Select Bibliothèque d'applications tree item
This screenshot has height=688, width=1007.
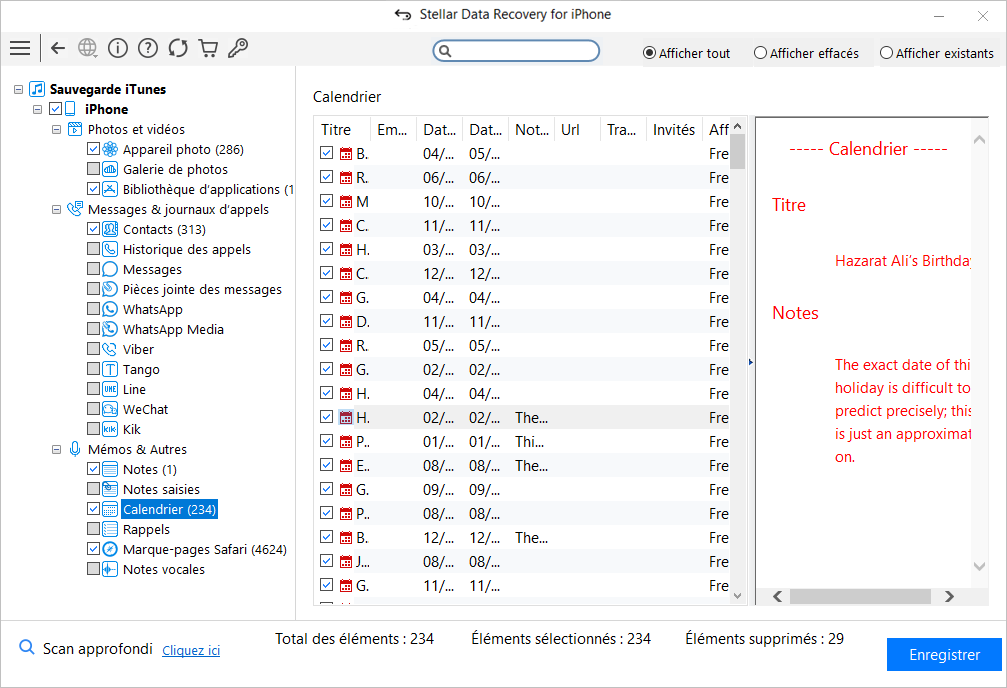(208, 190)
